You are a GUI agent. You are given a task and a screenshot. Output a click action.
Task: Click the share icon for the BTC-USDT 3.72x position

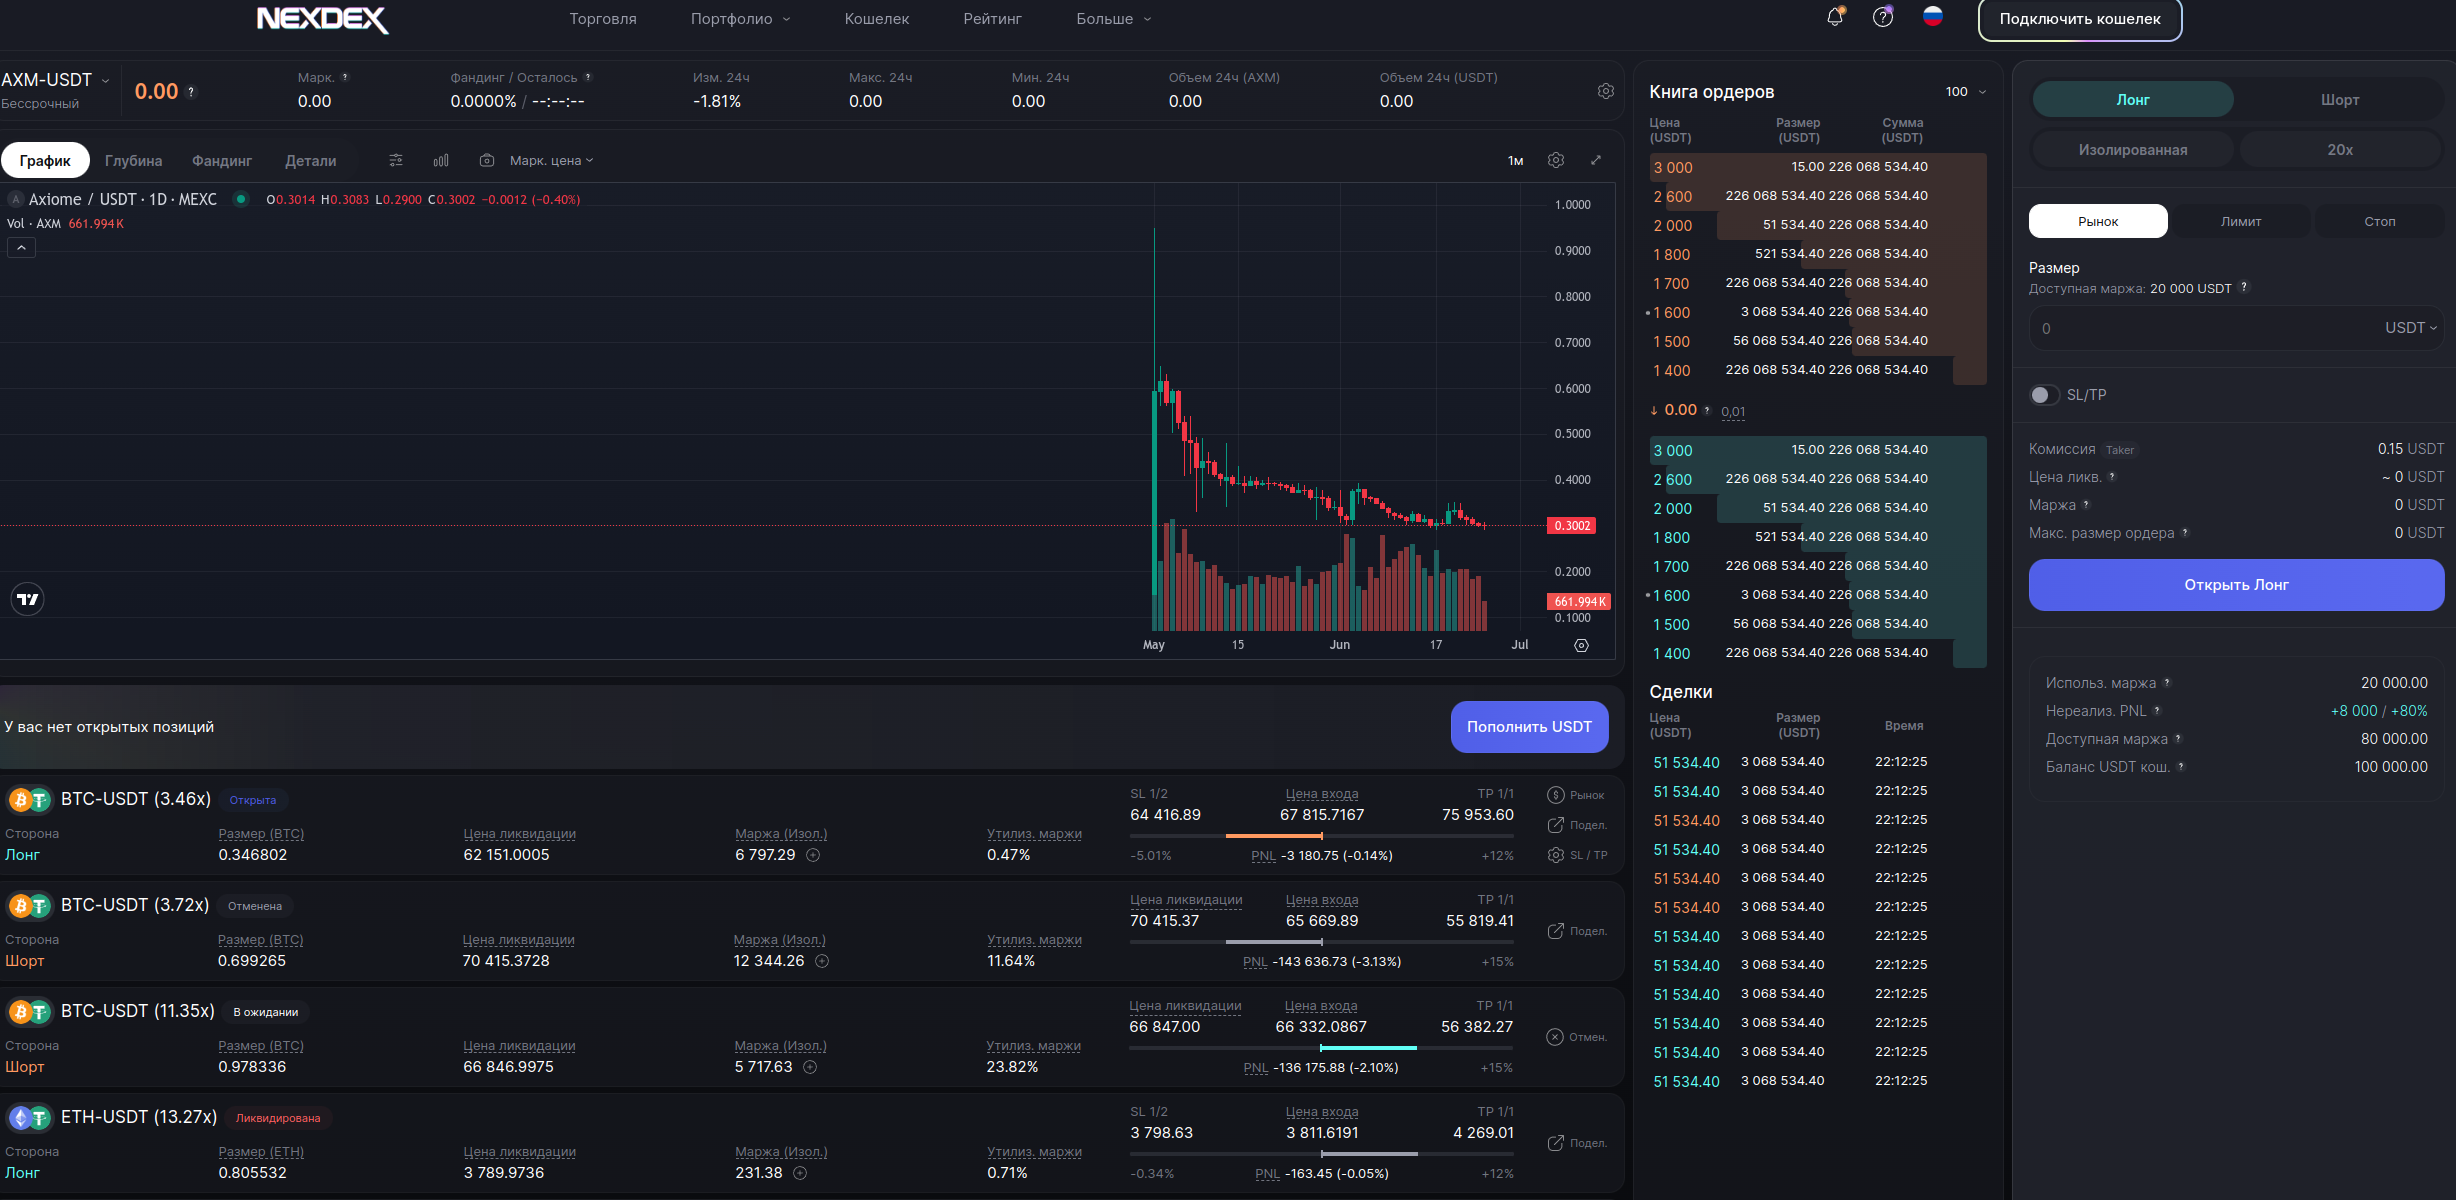[x=1556, y=931]
